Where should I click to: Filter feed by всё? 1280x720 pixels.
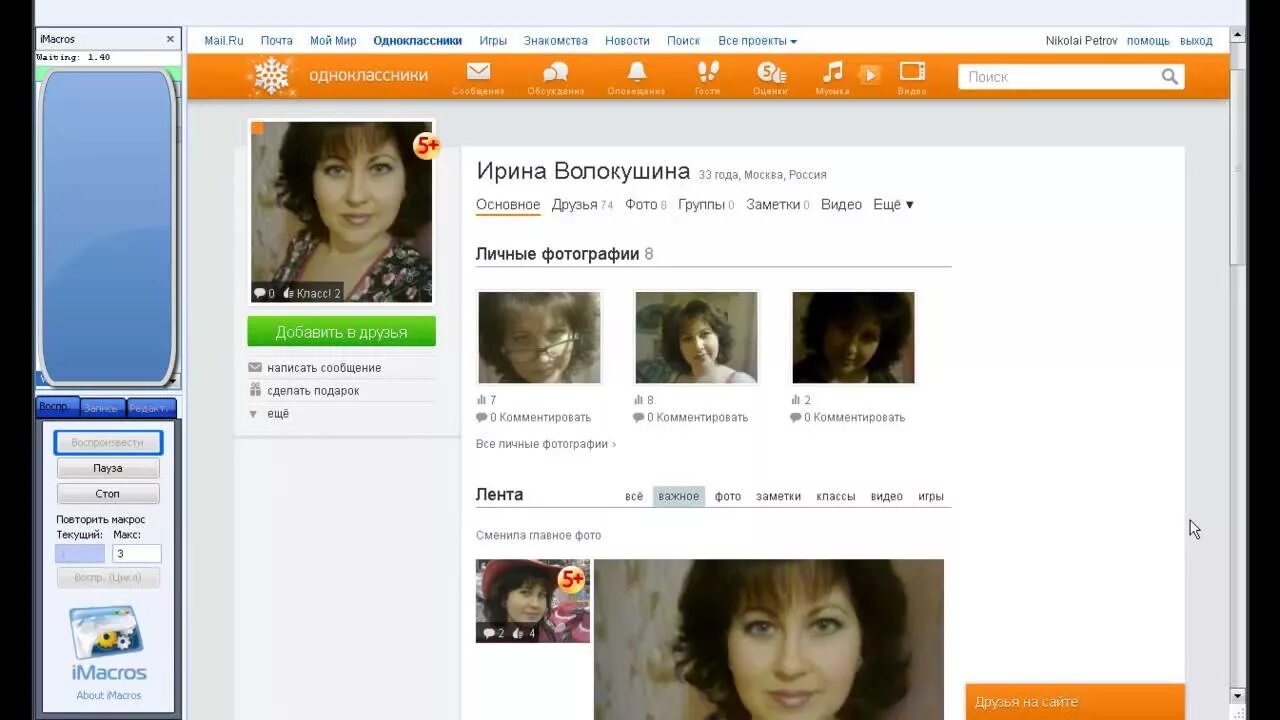(634, 496)
